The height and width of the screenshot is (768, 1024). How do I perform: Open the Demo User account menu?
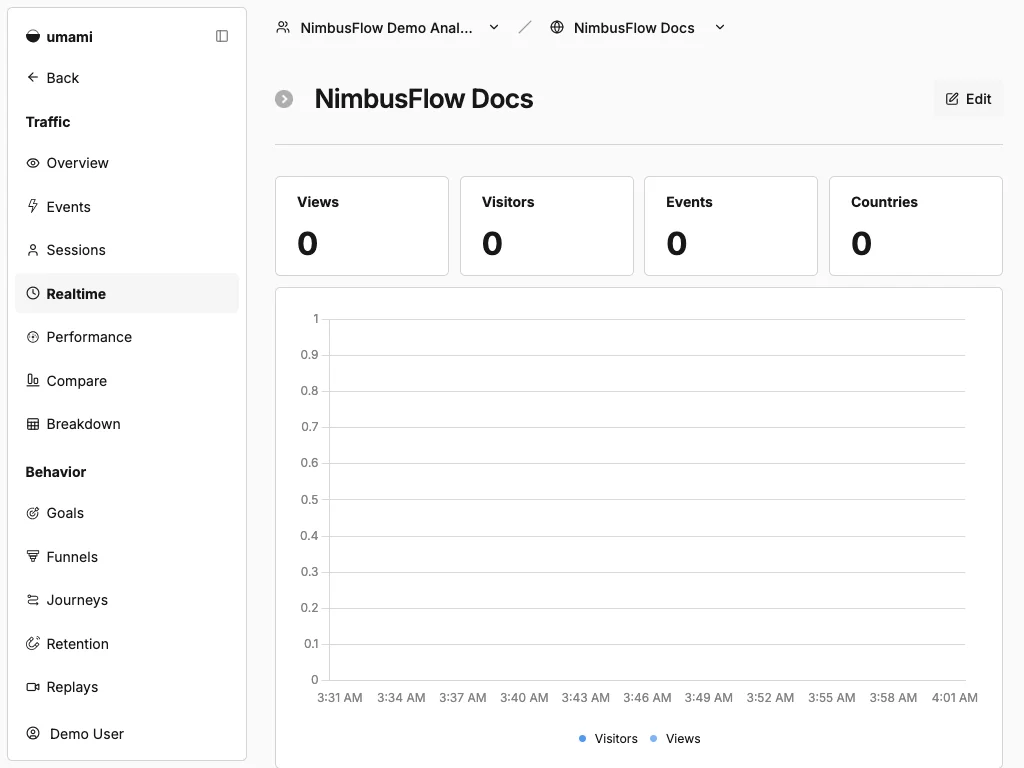pyautogui.click(x=127, y=734)
